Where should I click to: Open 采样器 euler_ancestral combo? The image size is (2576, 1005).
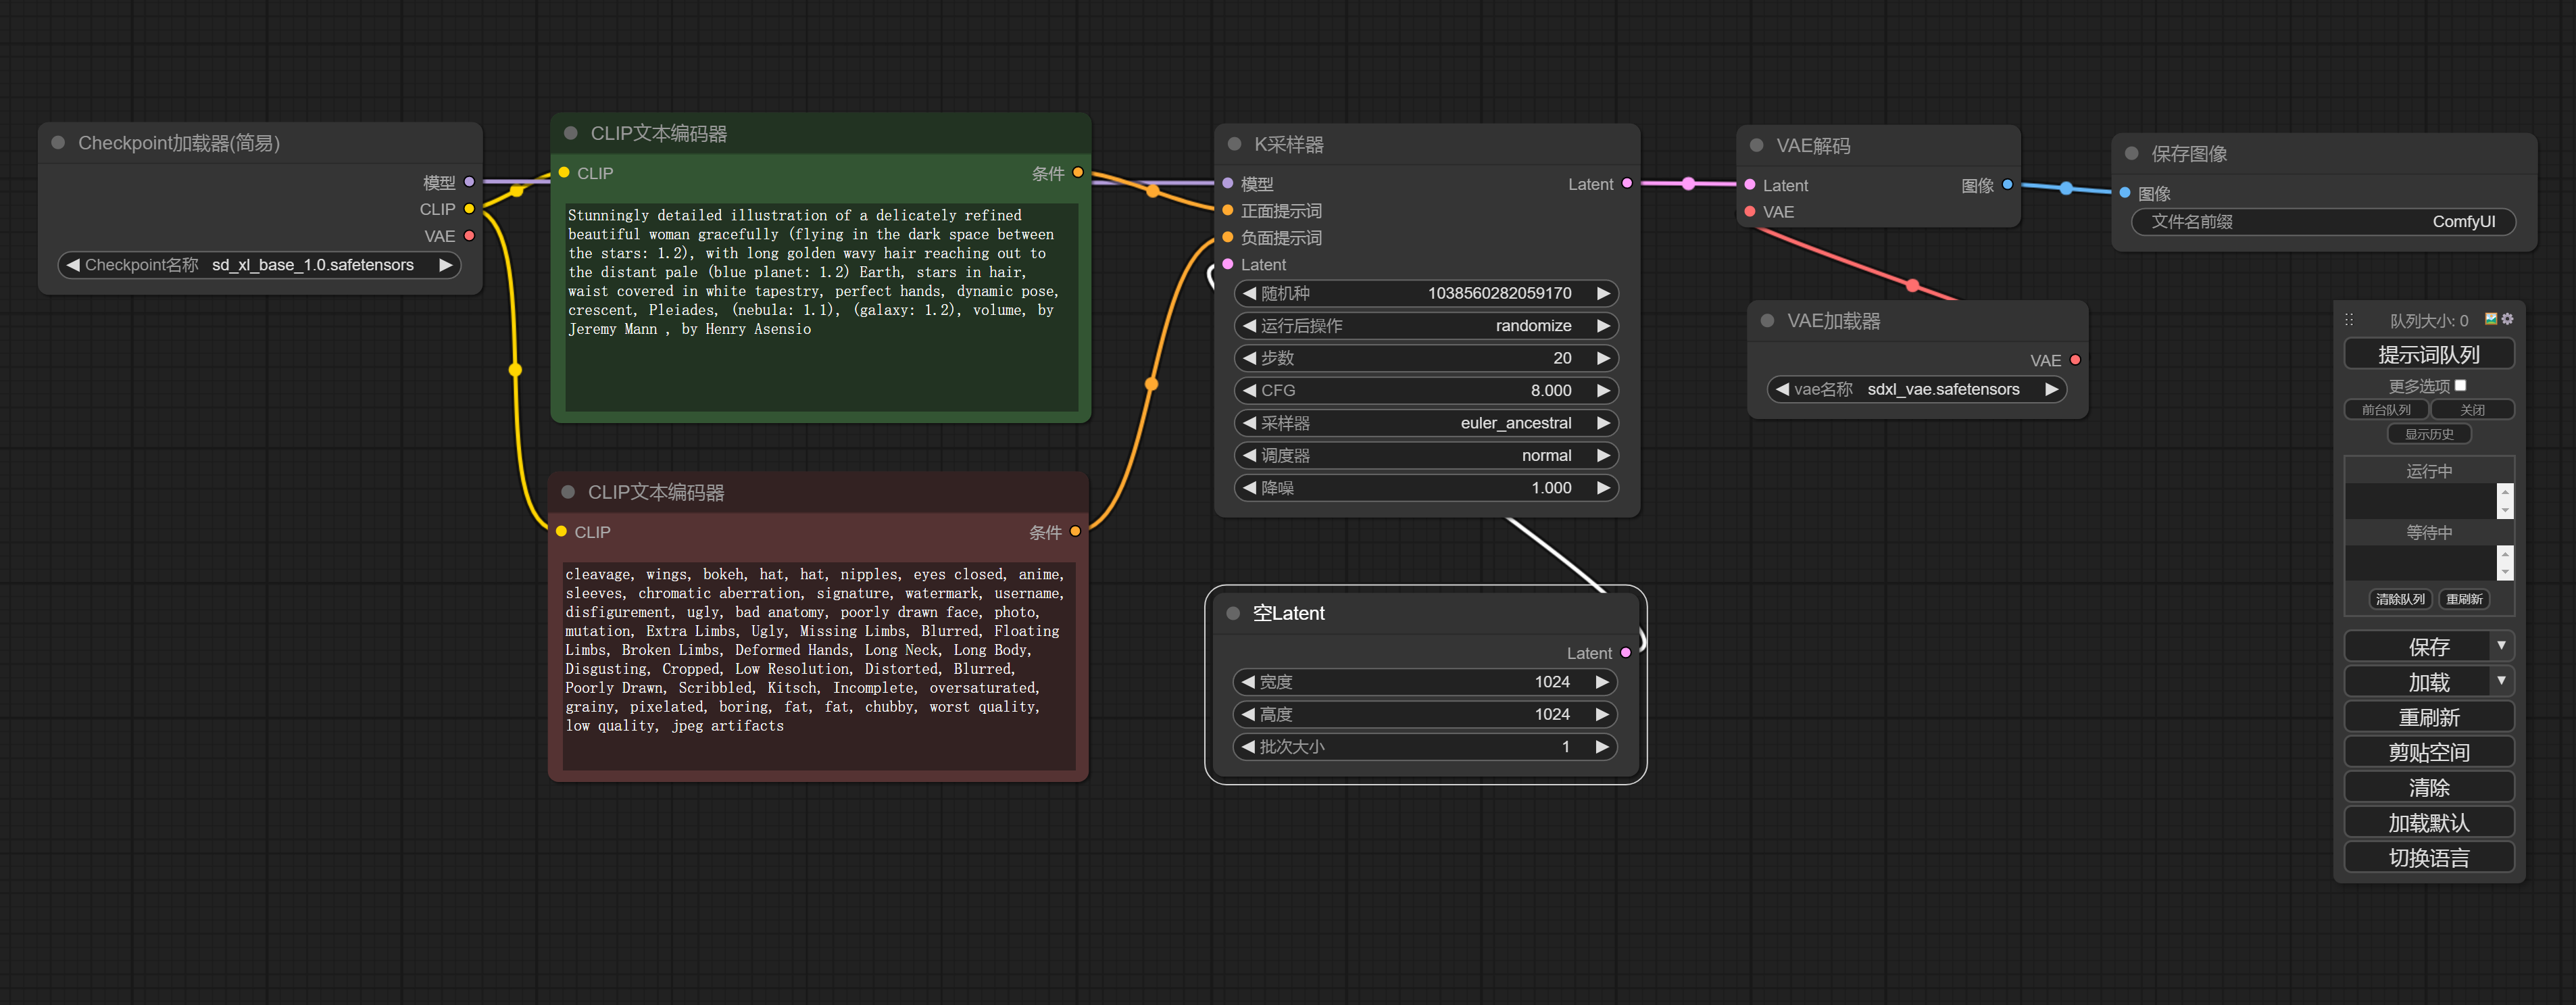[1426, 423]
